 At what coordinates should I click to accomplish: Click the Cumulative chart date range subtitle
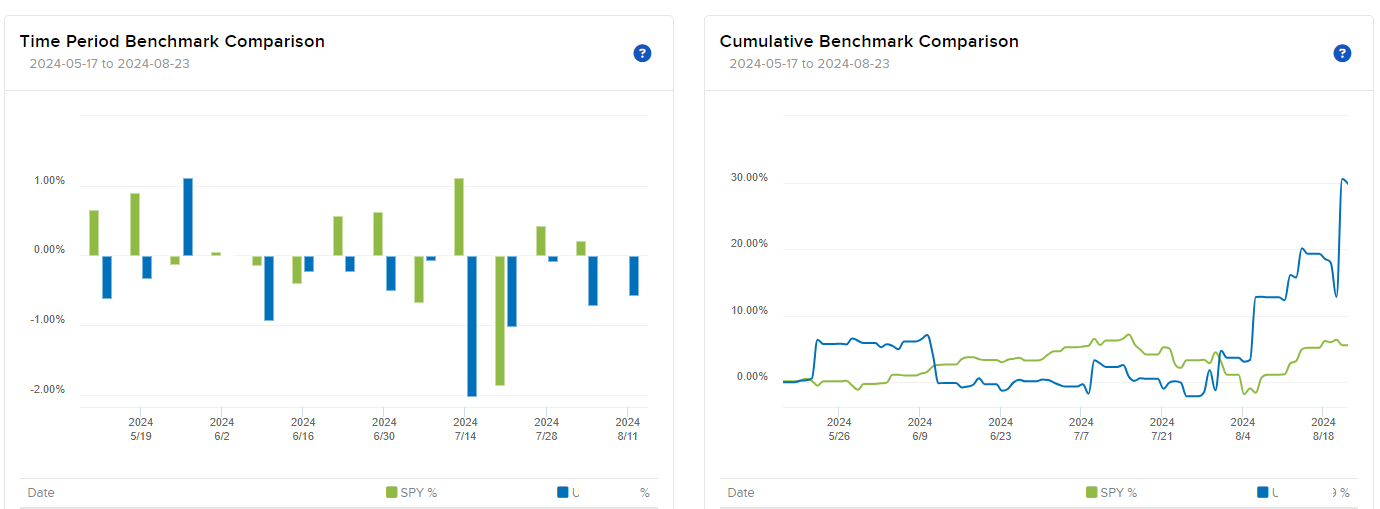coord(809,64)
